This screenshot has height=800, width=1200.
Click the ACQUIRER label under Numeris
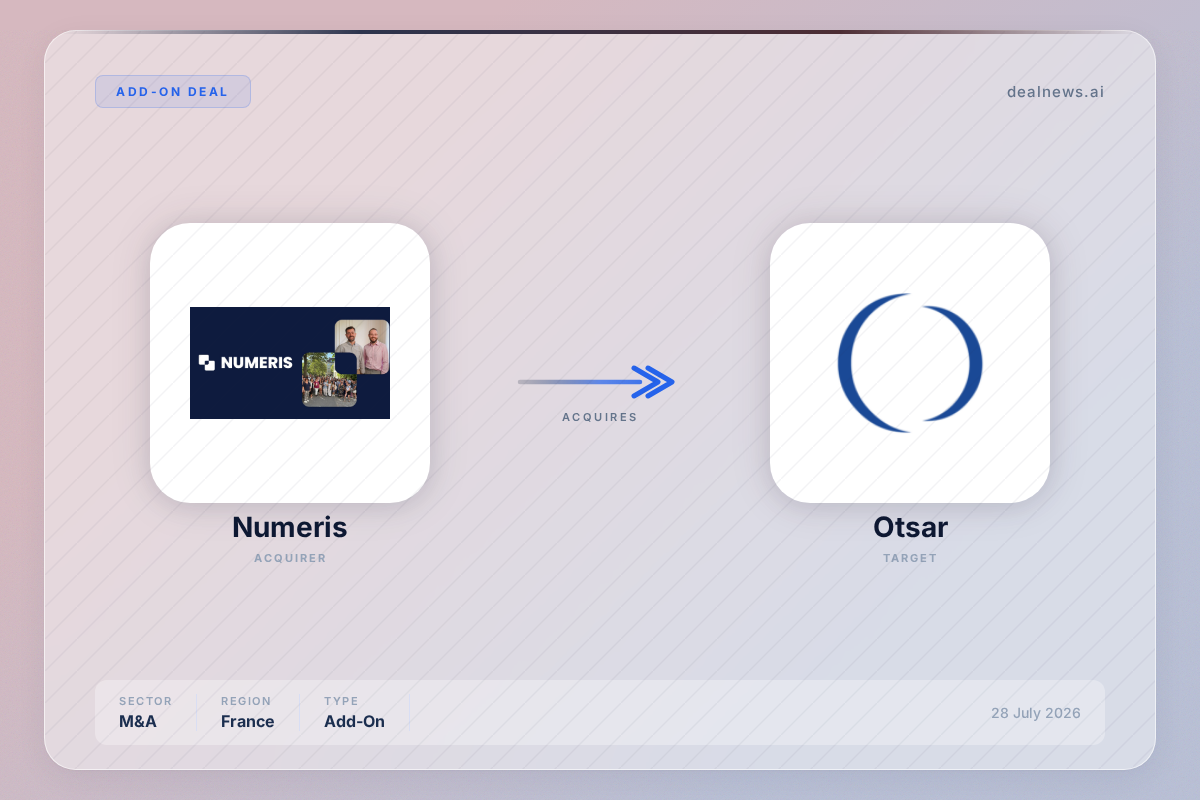pos(290,558)
